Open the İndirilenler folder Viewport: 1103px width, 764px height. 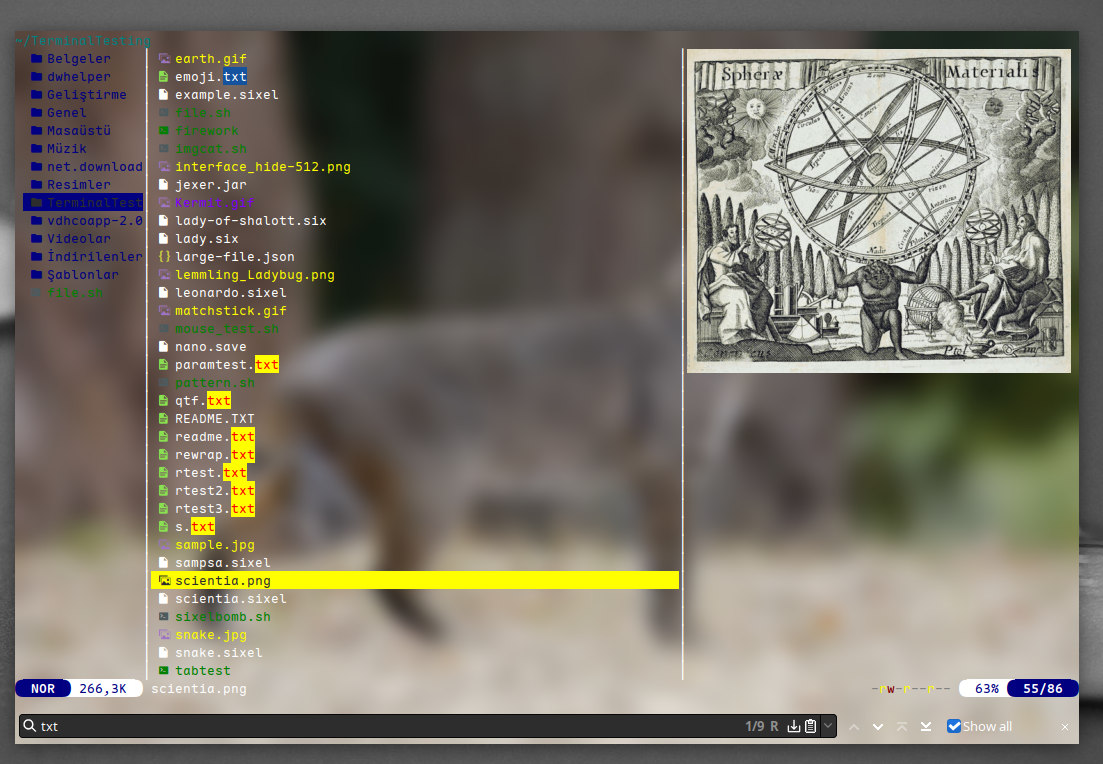(x=94, y=257)
